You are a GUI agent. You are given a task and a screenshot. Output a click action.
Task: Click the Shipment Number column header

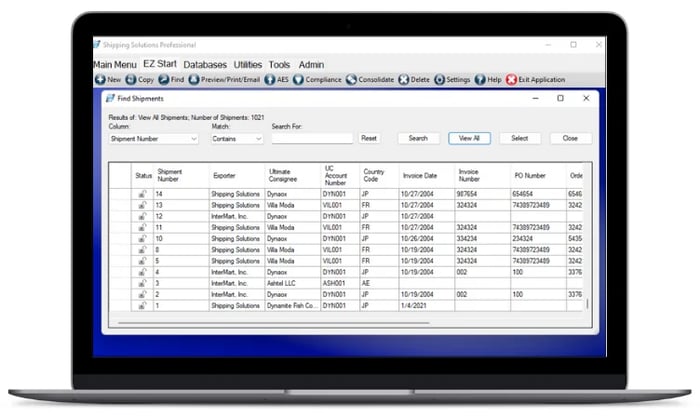click(181, 175)
